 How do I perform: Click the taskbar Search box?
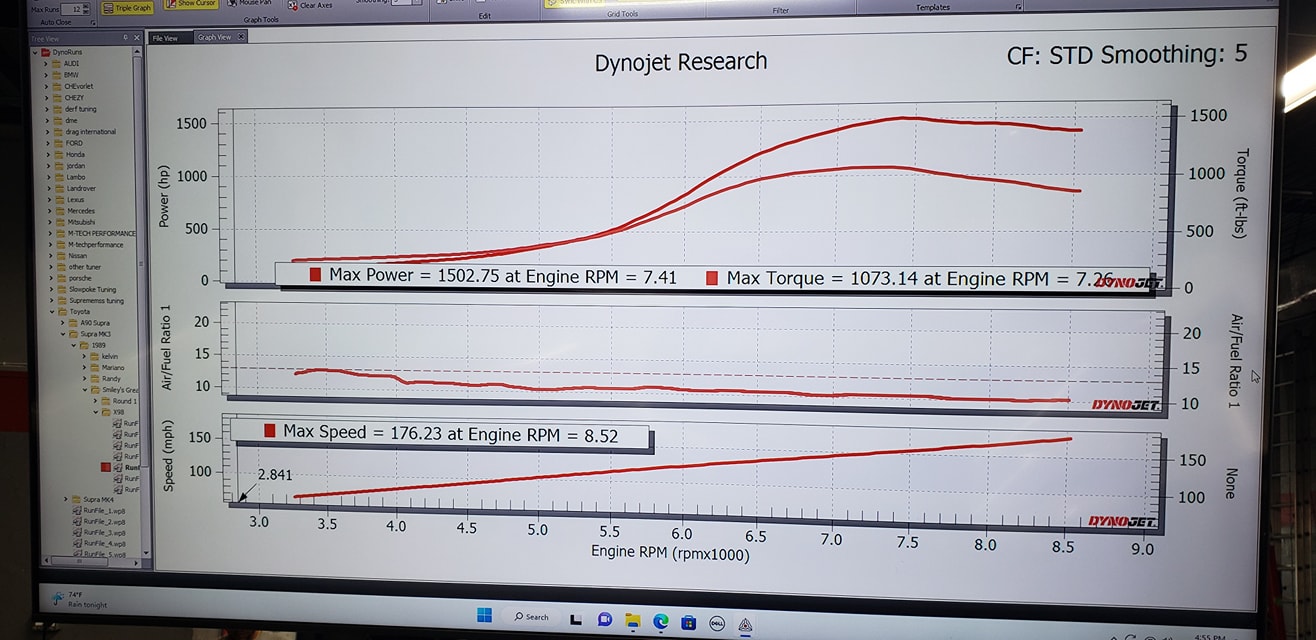pos(531,617)
